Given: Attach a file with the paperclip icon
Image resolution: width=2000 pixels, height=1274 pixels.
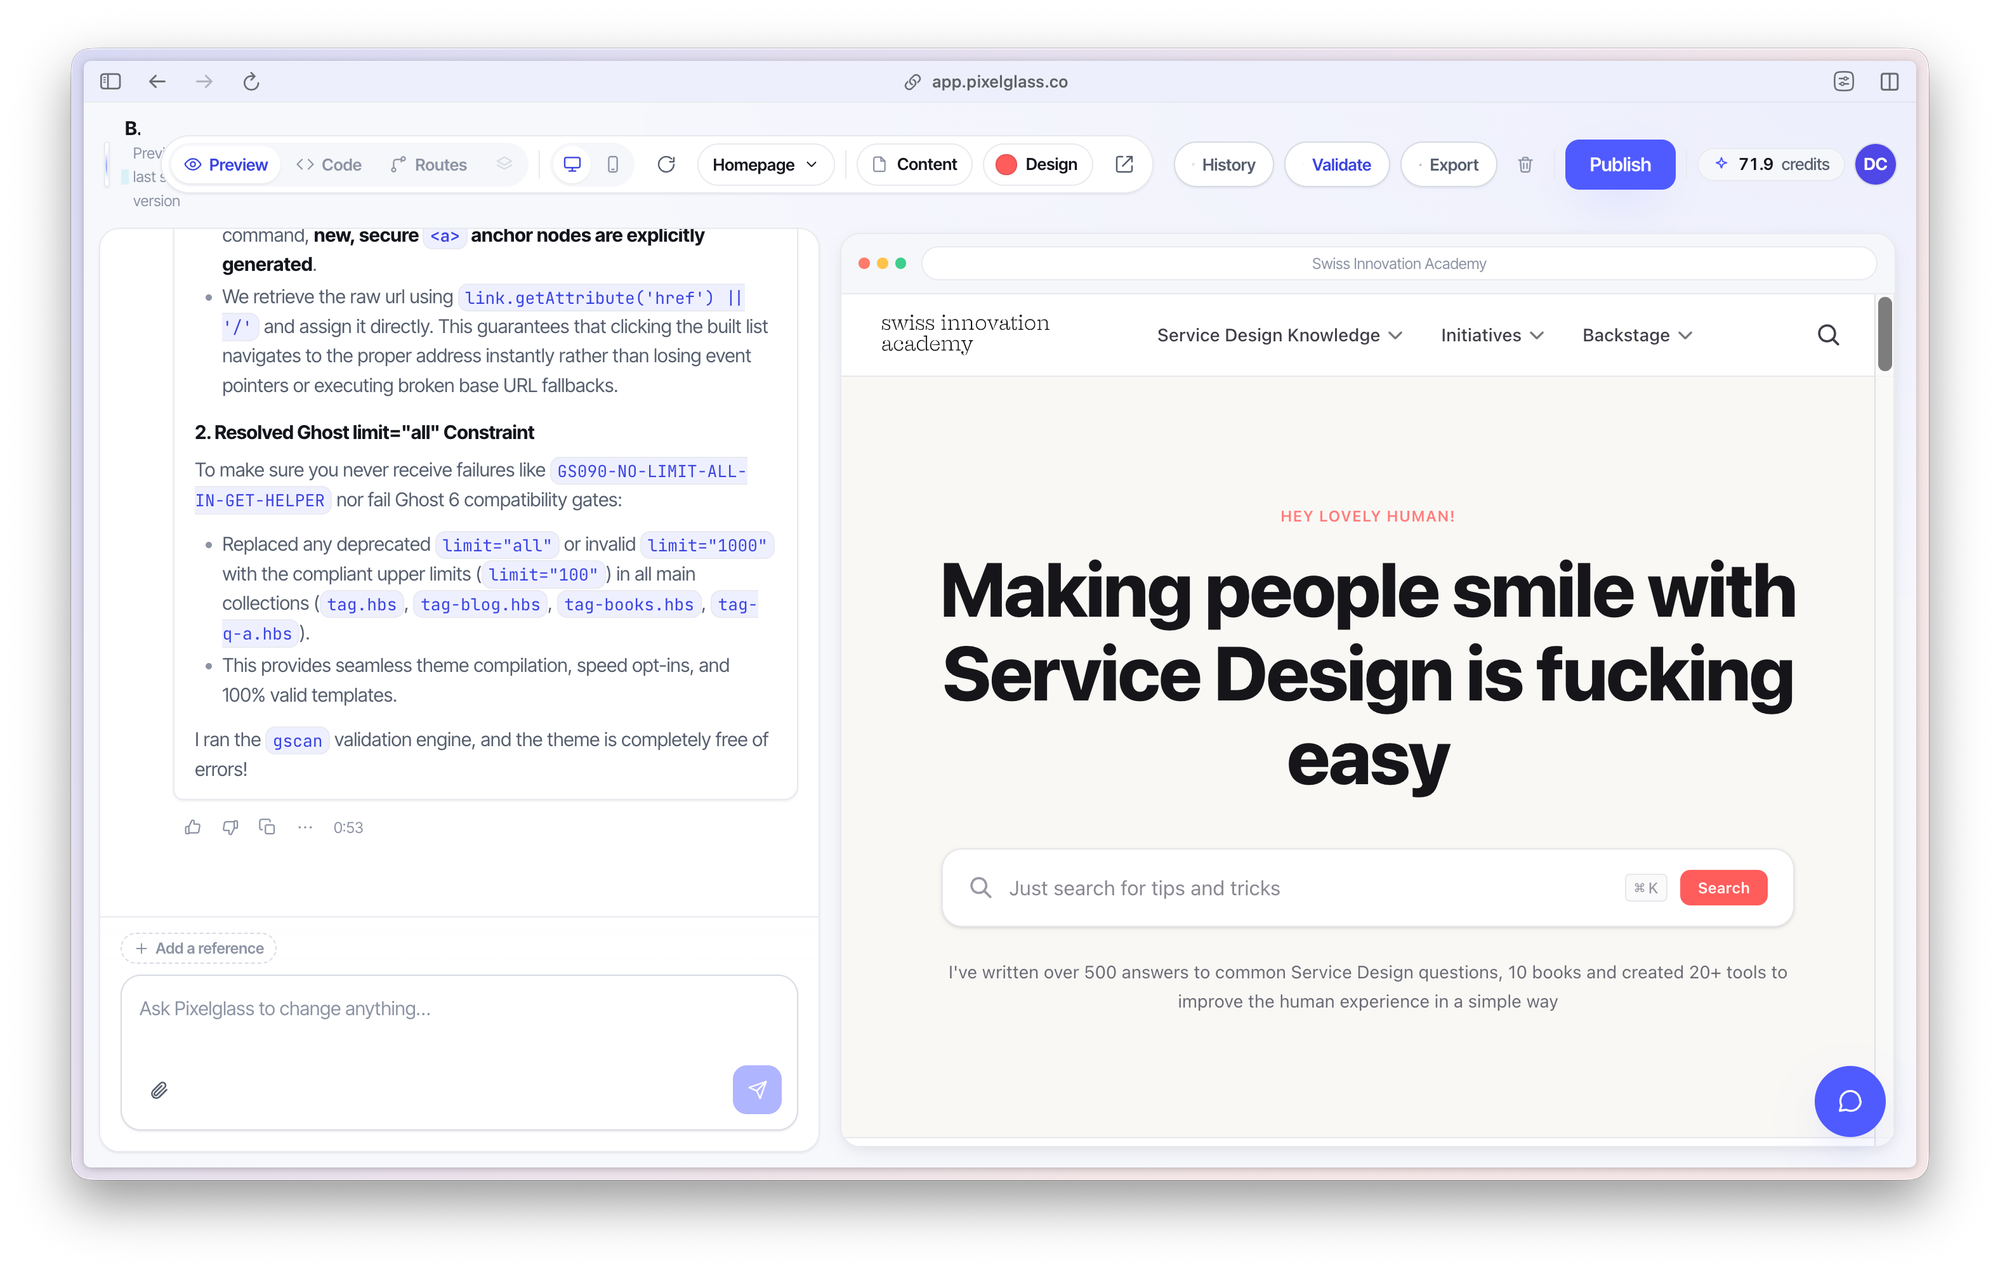Looking at the screenshot, I should [x=159, y=1090].
